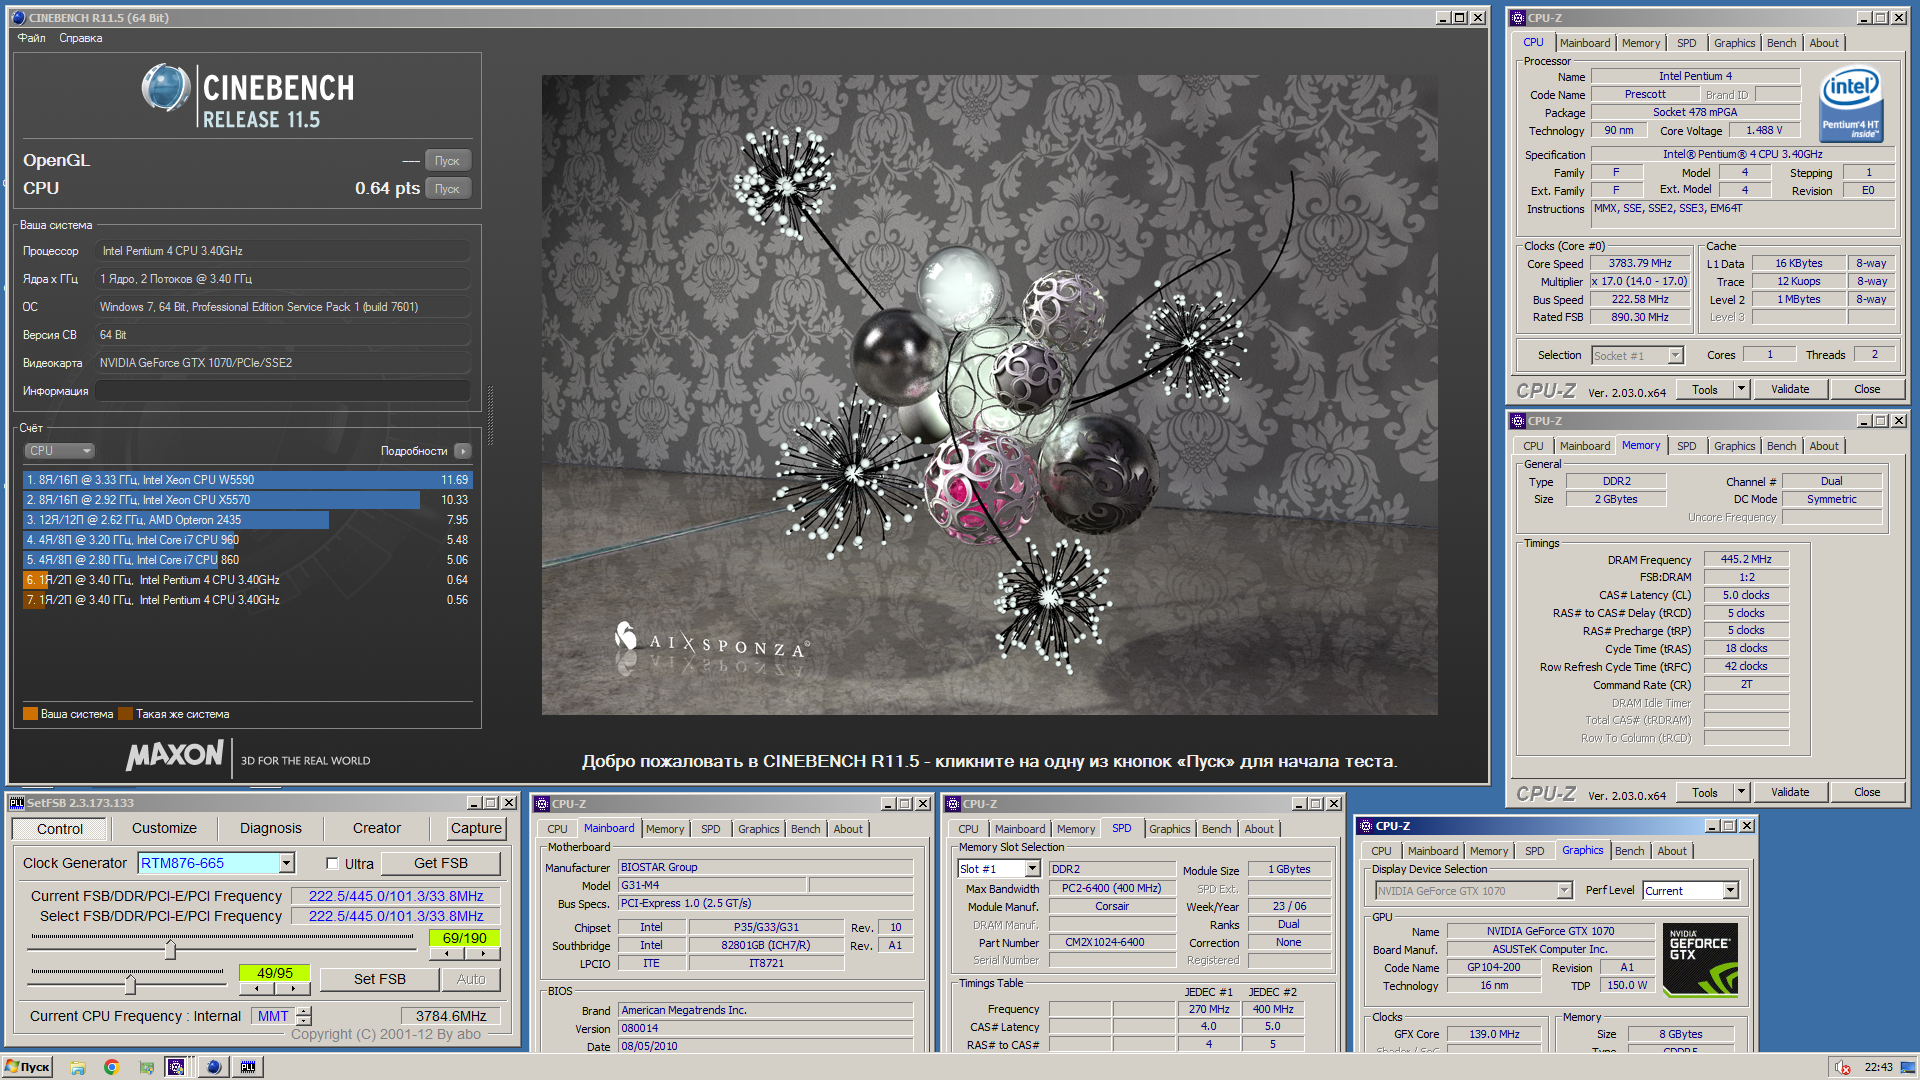Click the Capture button in SetFSB
Screen dimensions: 1920x1080
tap(476, 828)
